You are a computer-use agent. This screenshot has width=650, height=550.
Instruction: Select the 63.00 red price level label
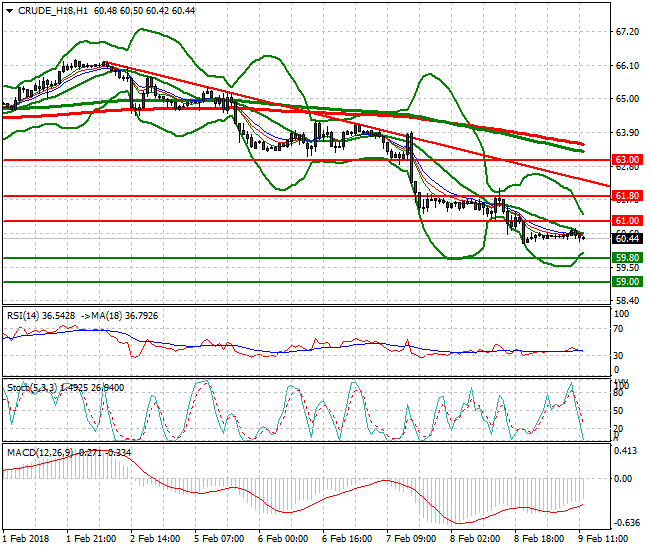point(627,160)
